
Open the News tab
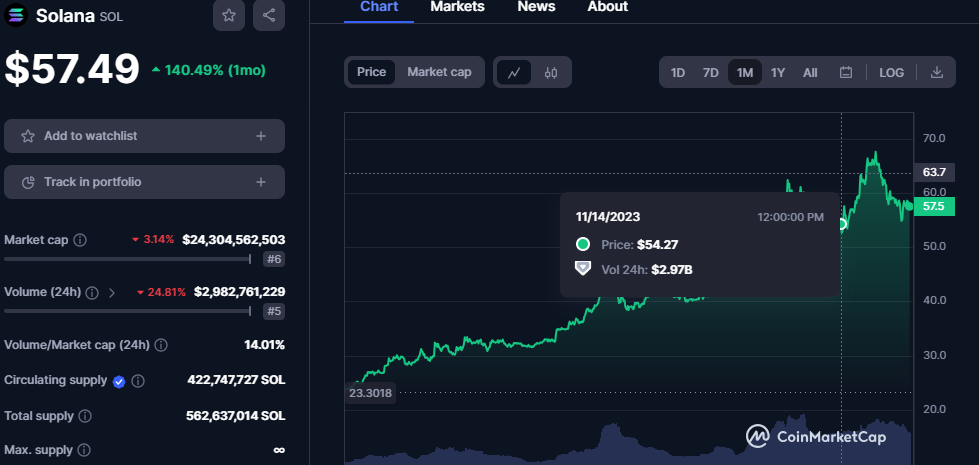536,7
